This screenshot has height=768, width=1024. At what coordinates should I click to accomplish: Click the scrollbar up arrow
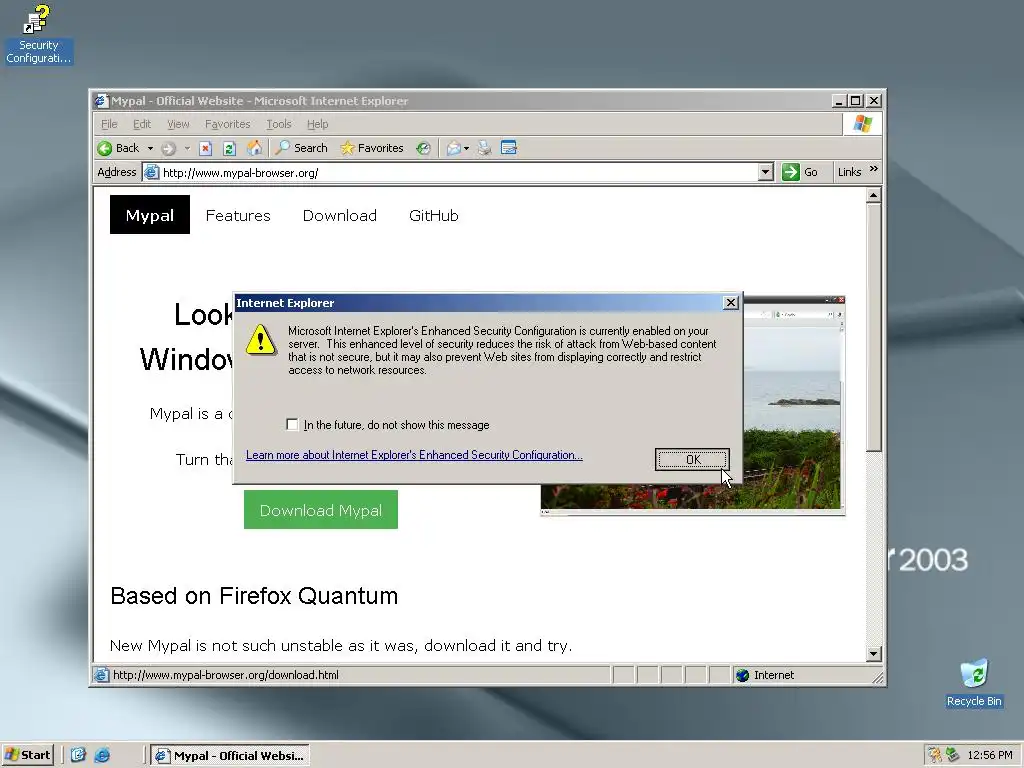(874, 195)
